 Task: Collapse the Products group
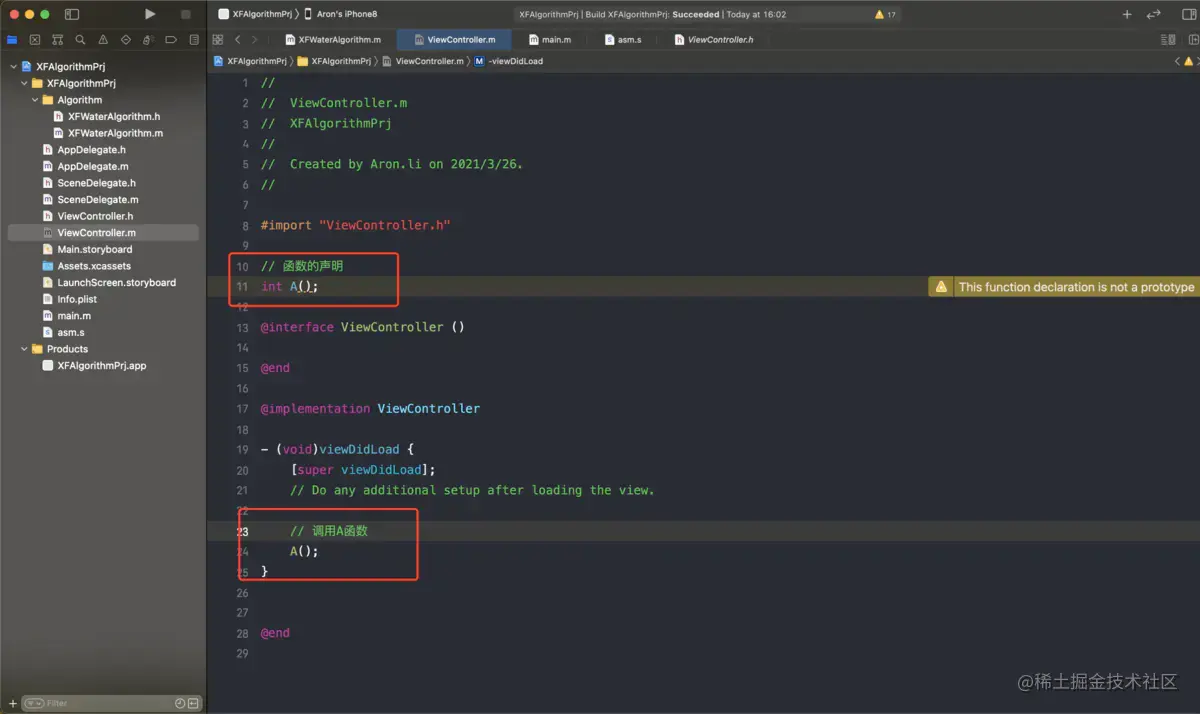(x=24, y=349)
